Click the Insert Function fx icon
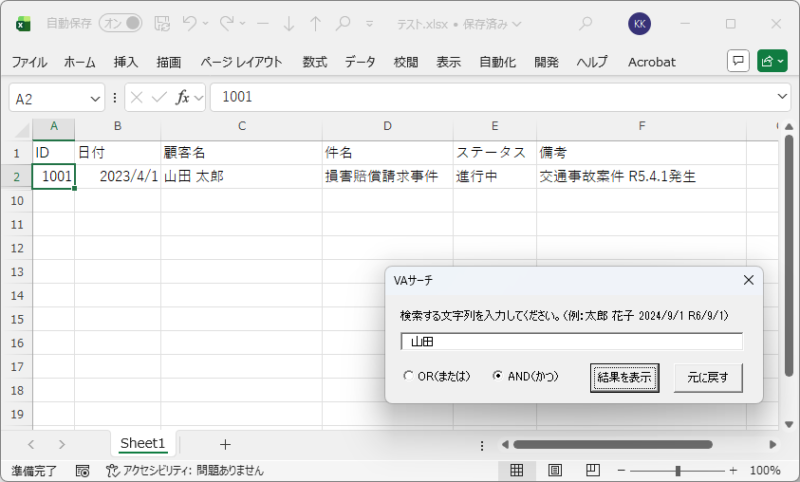Viewport: 800px width, 482px height. (x=183, y=98)
